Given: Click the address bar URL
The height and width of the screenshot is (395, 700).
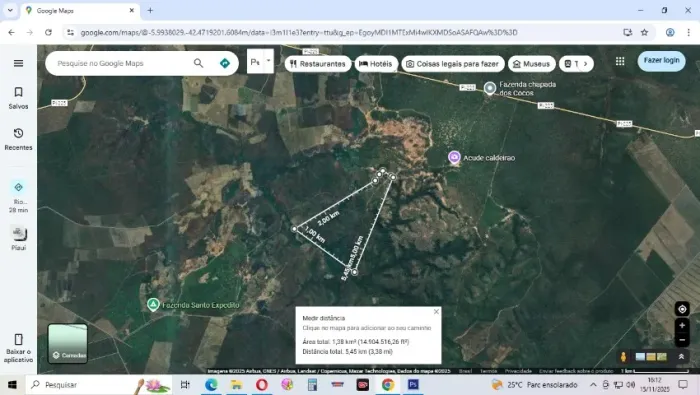Looking at the screenshot, I should (x=299, y=33).
